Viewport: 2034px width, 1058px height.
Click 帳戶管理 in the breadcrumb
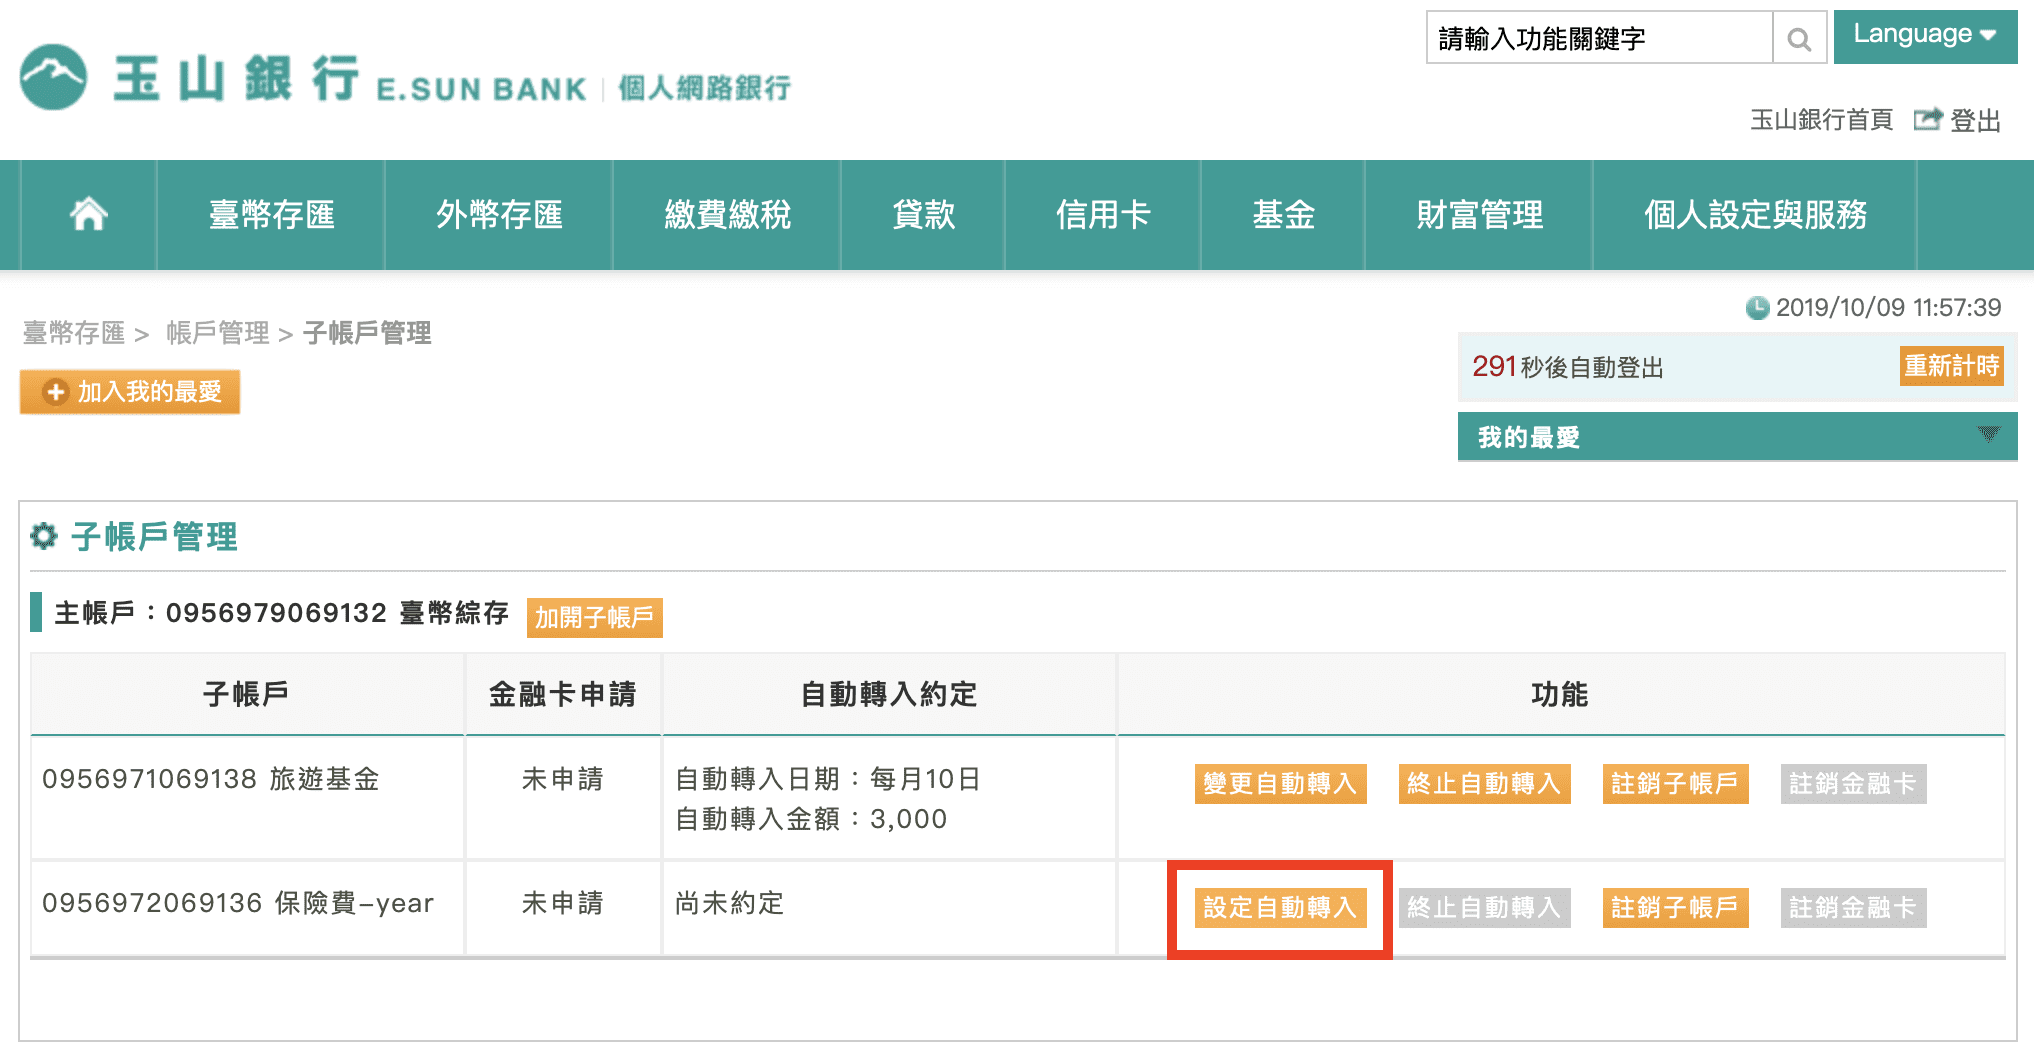[218, 333]
